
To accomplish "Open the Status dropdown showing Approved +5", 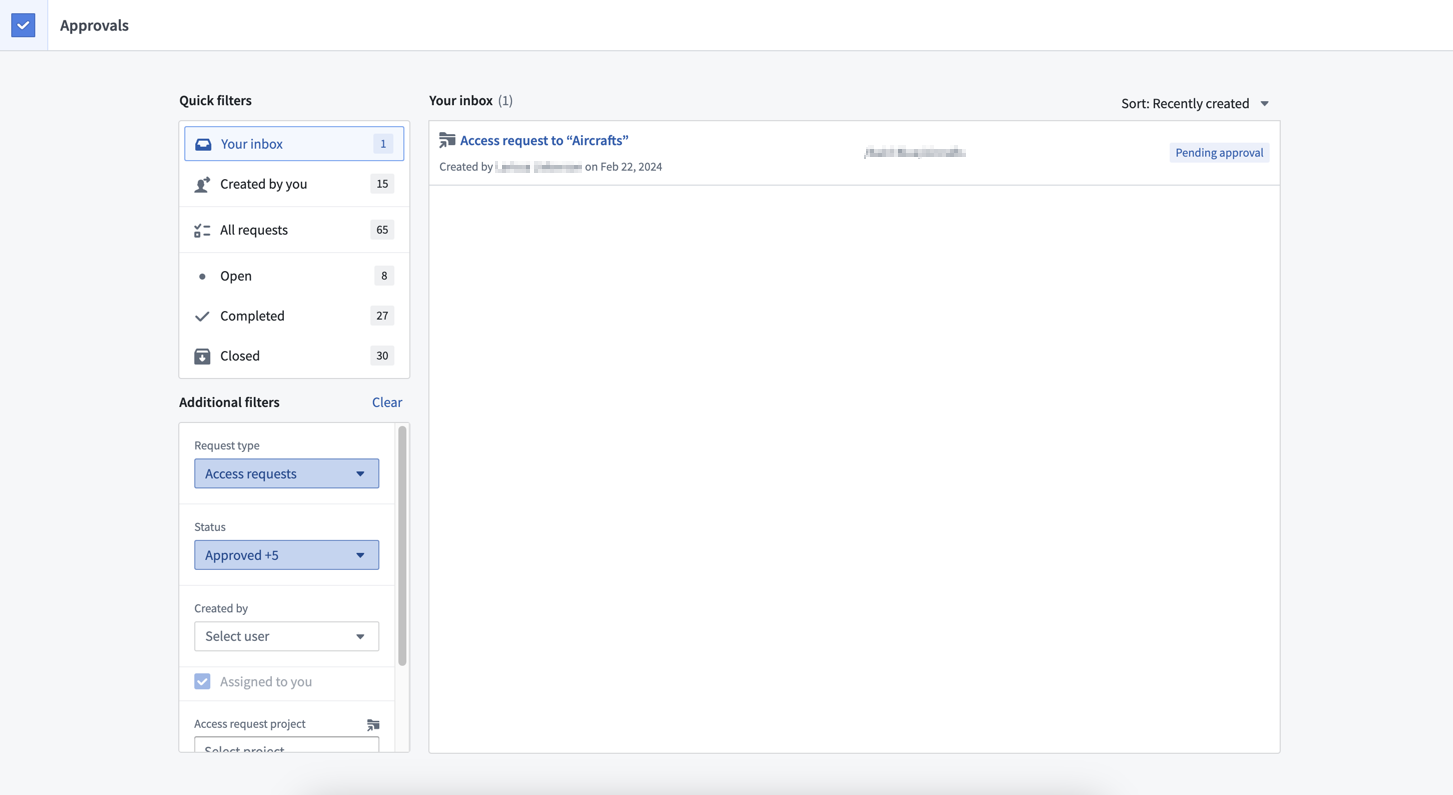I will (286, 555).
